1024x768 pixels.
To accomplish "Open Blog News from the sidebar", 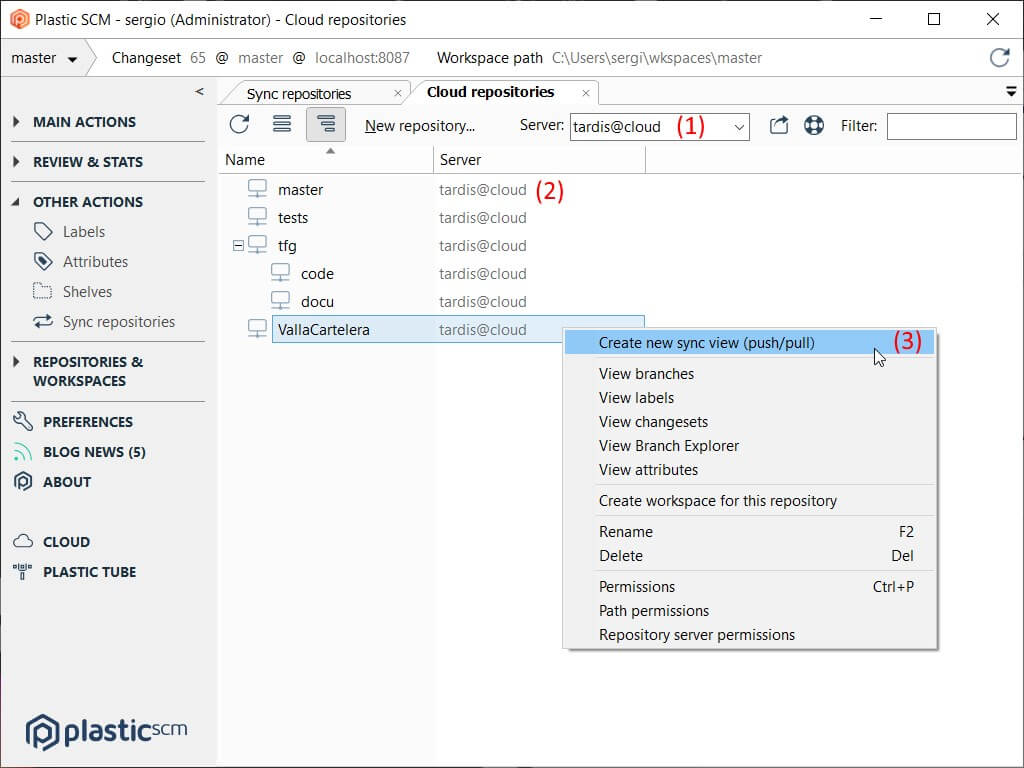I will click(x=90, y=451).
